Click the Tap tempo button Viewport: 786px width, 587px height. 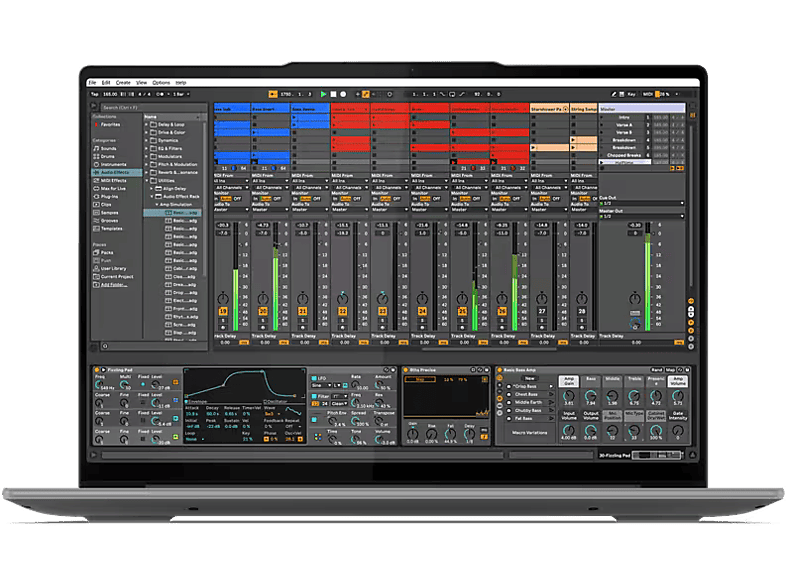pos(94,94)
